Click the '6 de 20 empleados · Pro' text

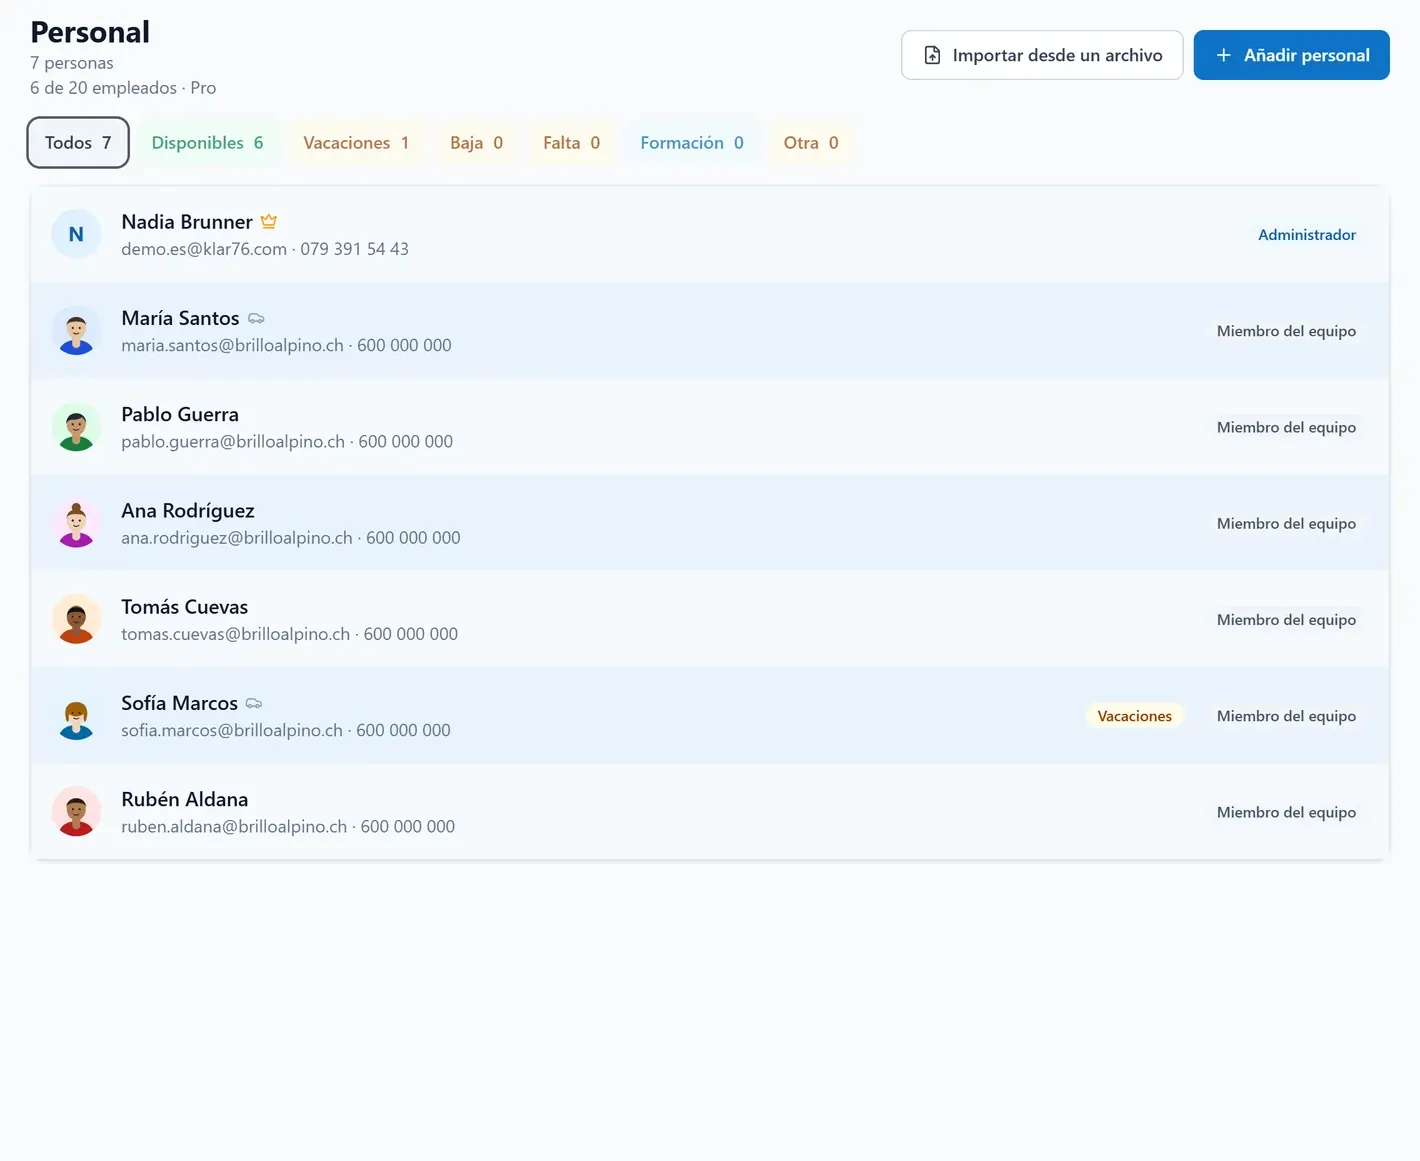(x=123, y=88)
